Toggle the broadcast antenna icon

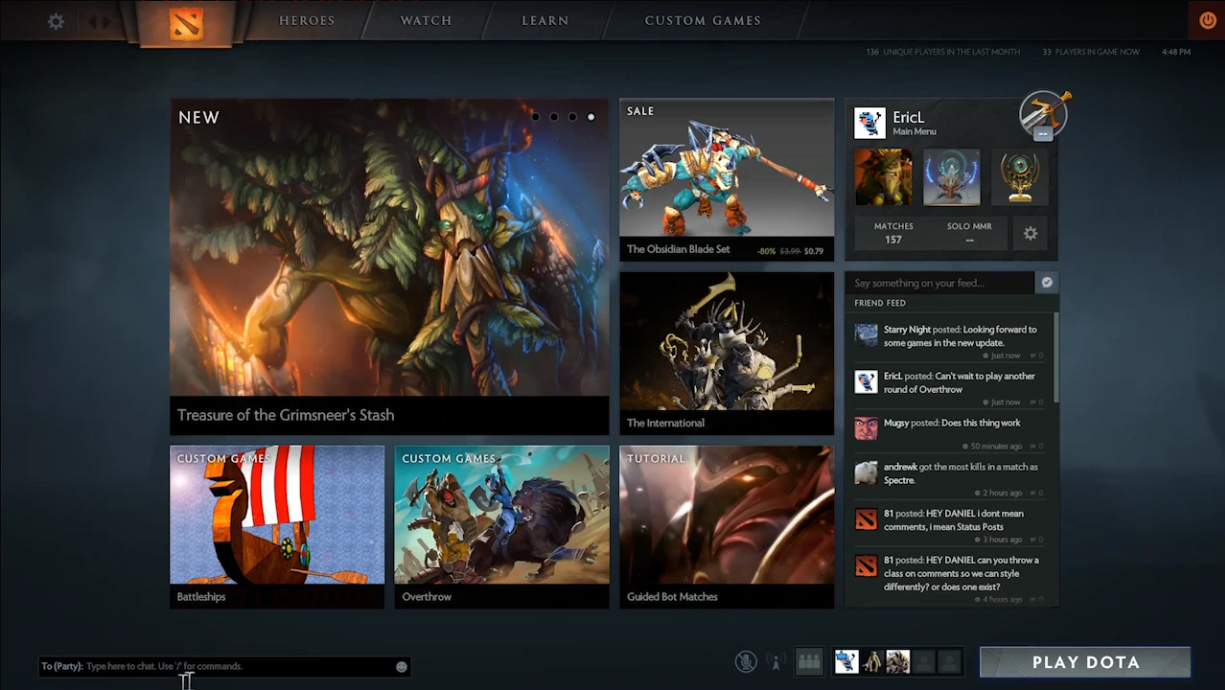pyautogui.click(x=776, y=661)
